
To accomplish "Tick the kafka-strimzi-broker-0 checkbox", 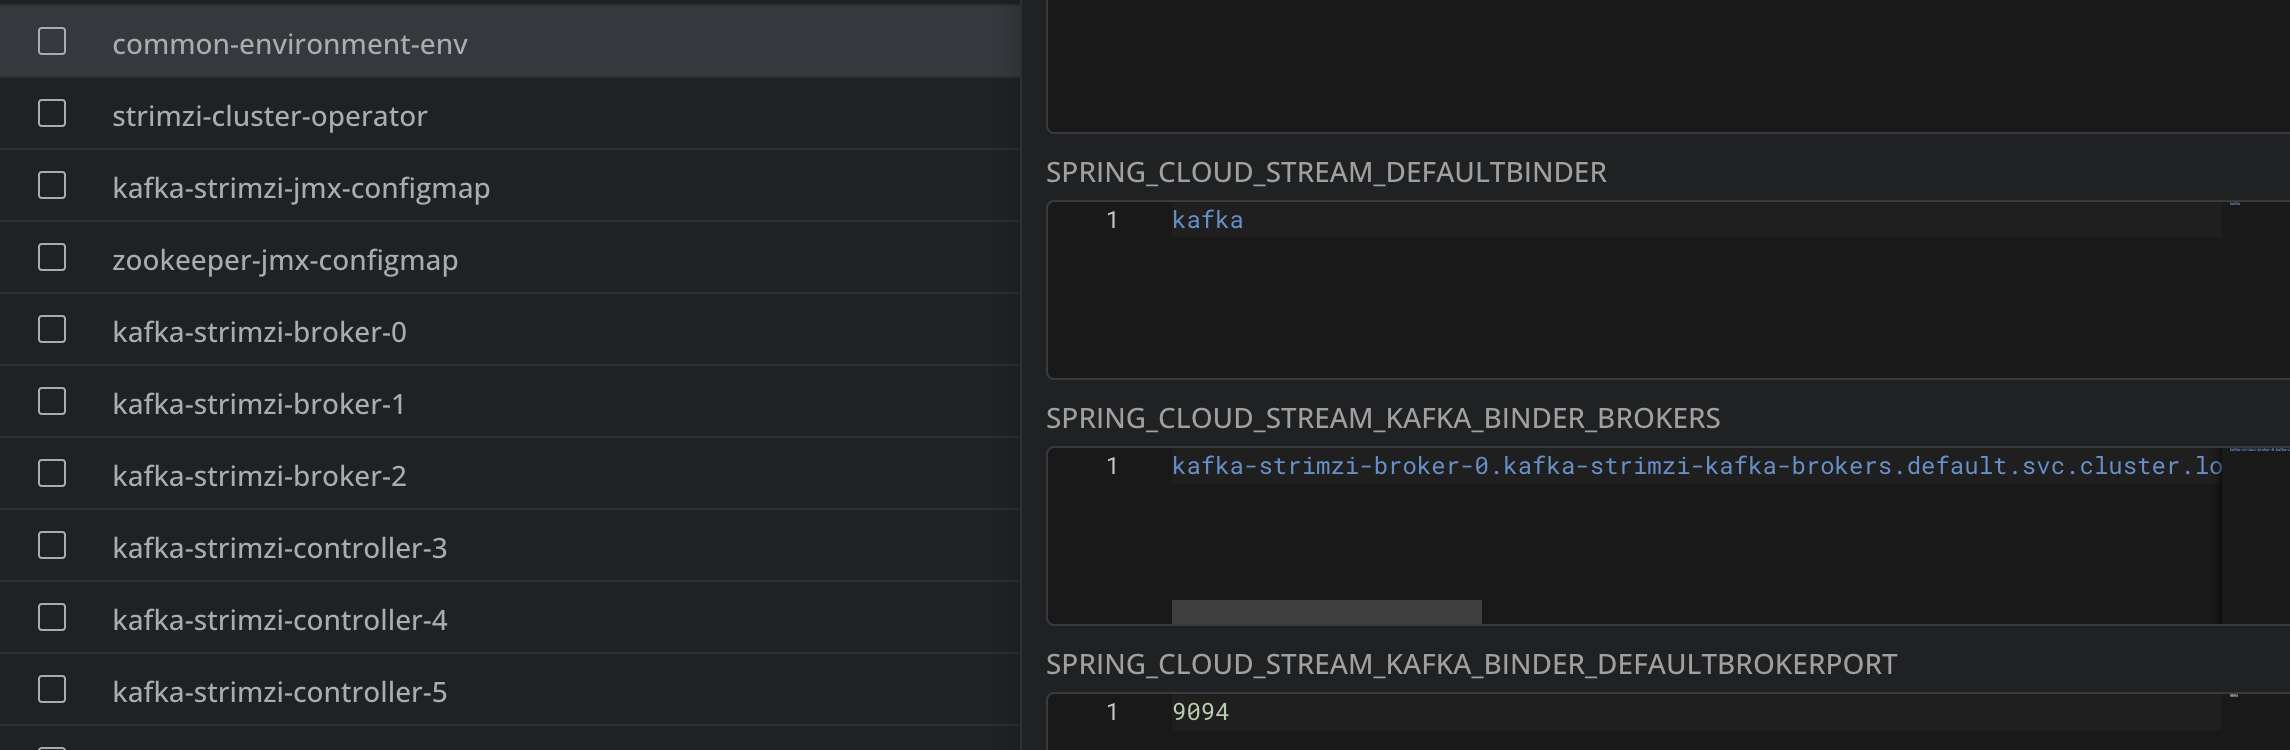I will point(52,329).
